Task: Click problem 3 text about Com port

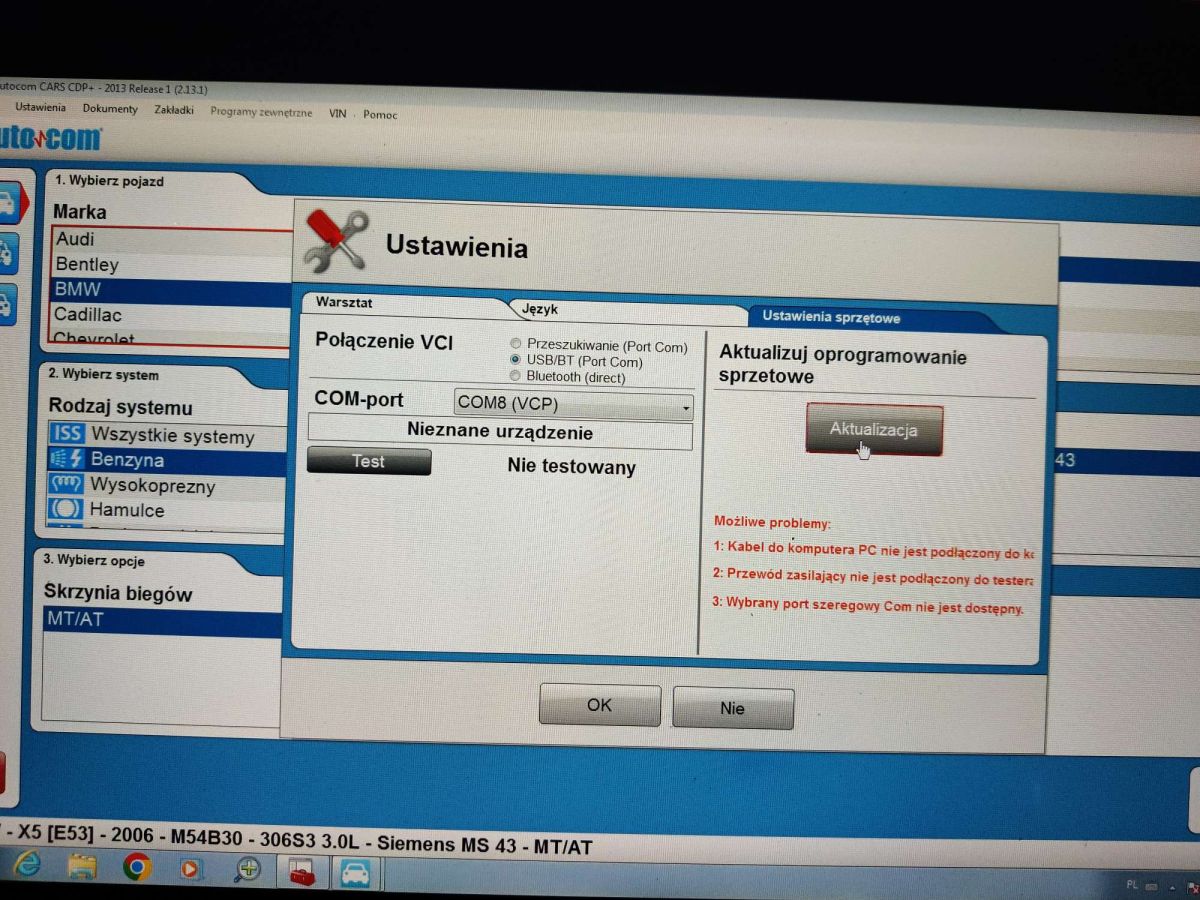Action: point(868,605)
